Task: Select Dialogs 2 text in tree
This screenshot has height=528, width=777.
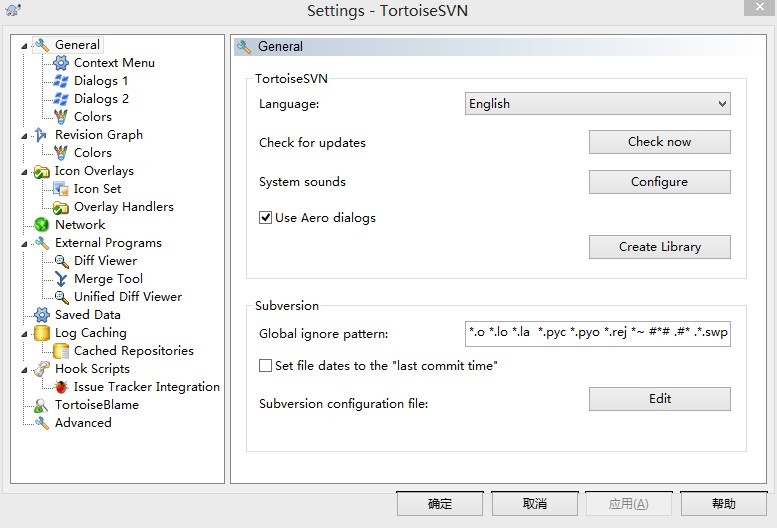Action: click(x=101, y=99)
